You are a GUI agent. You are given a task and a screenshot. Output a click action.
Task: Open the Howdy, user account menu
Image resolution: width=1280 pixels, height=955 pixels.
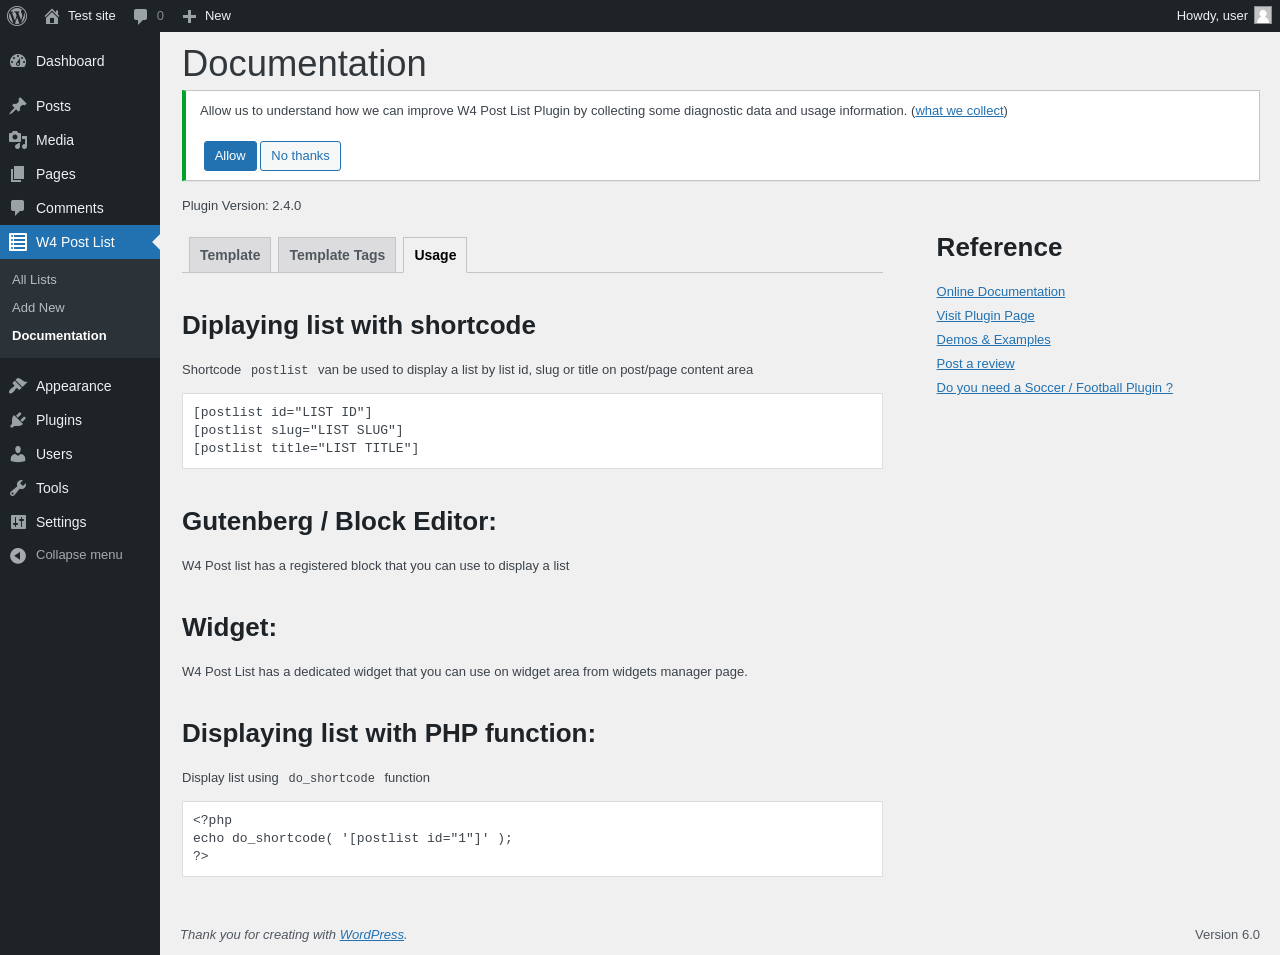1224,16
